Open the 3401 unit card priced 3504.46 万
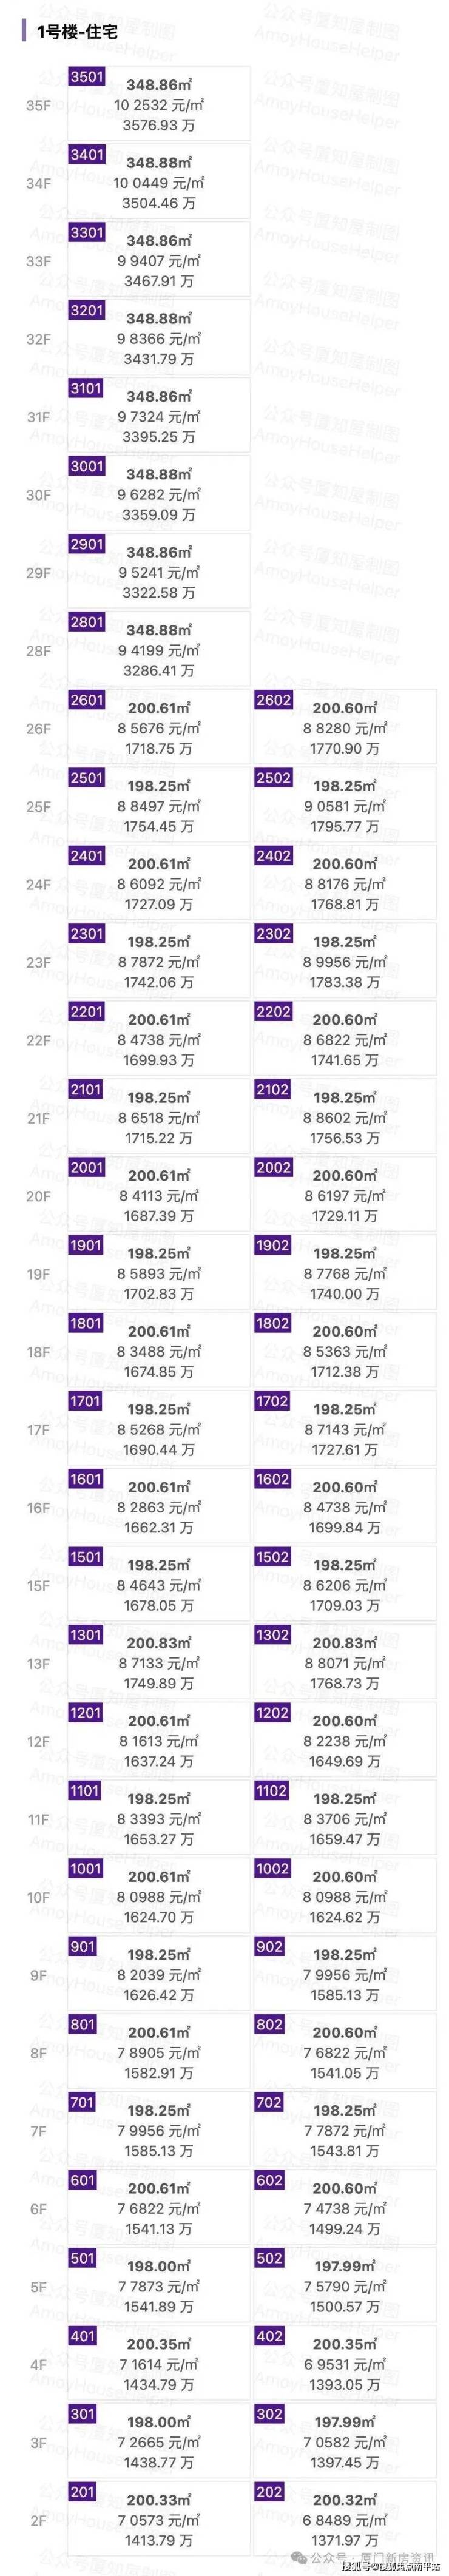 (x=159, y=182)
